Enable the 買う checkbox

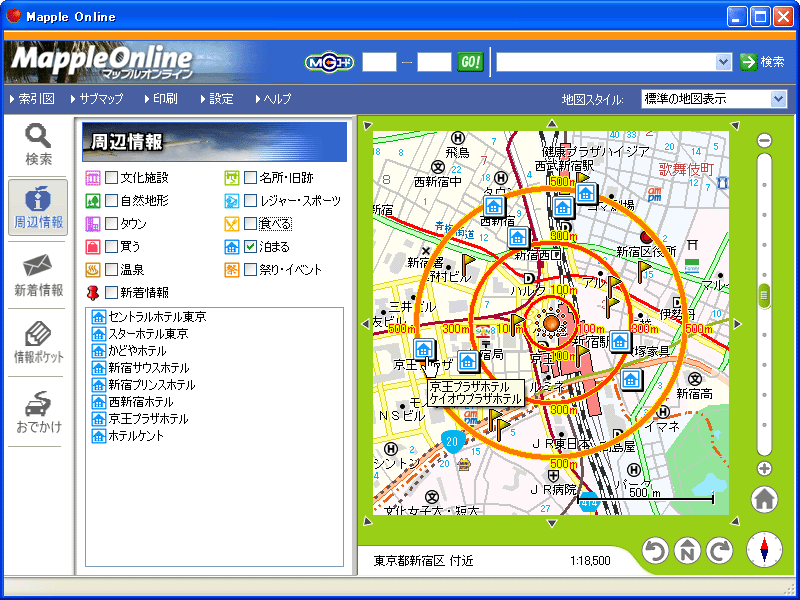[111, 246]
